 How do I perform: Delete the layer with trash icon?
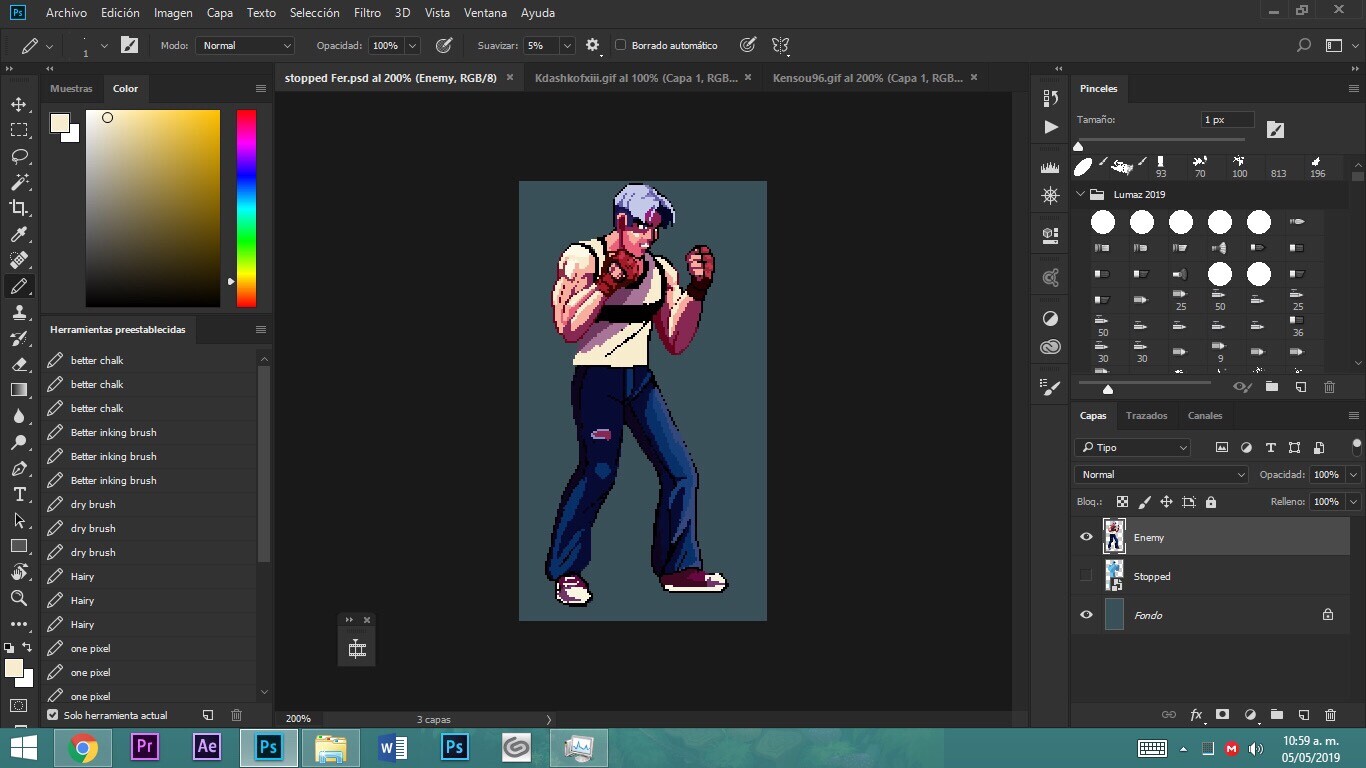[1330, 715]
